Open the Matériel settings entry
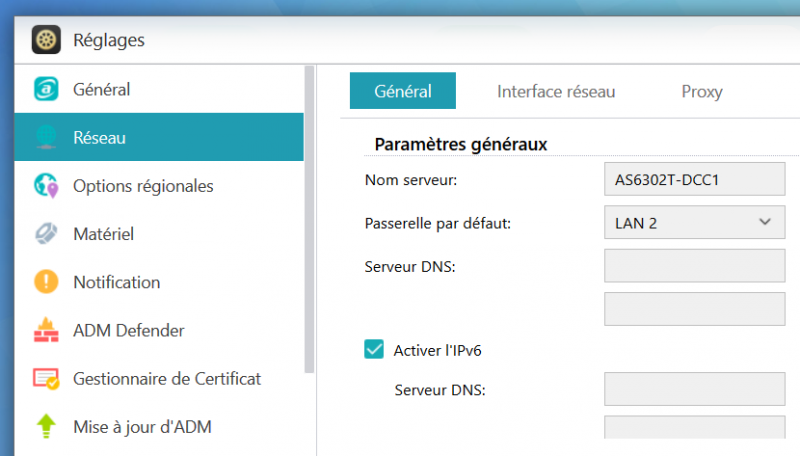 pyautogui.click(x=103, y=234)
